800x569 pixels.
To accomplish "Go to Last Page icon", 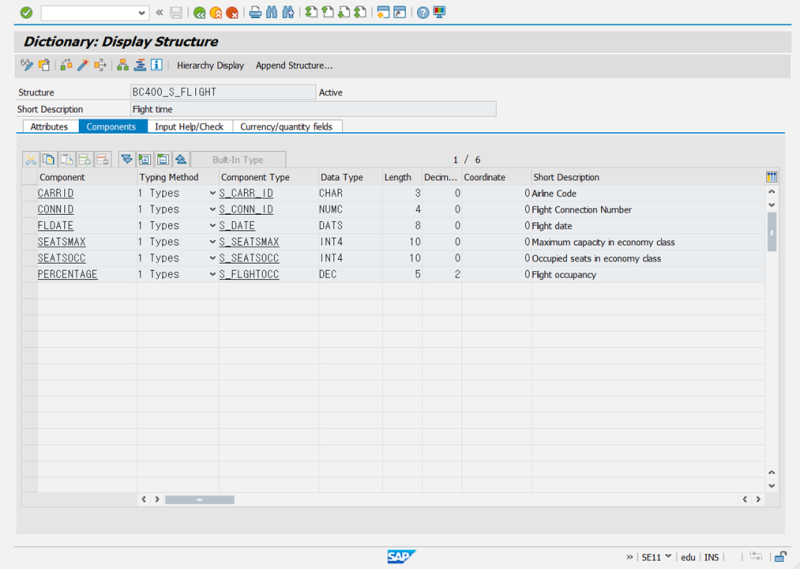I will point(360,12).
